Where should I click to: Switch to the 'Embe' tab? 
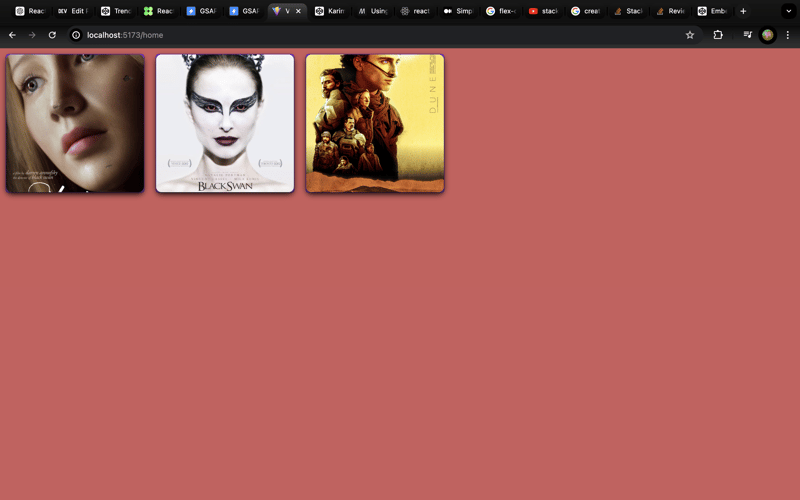713,11
